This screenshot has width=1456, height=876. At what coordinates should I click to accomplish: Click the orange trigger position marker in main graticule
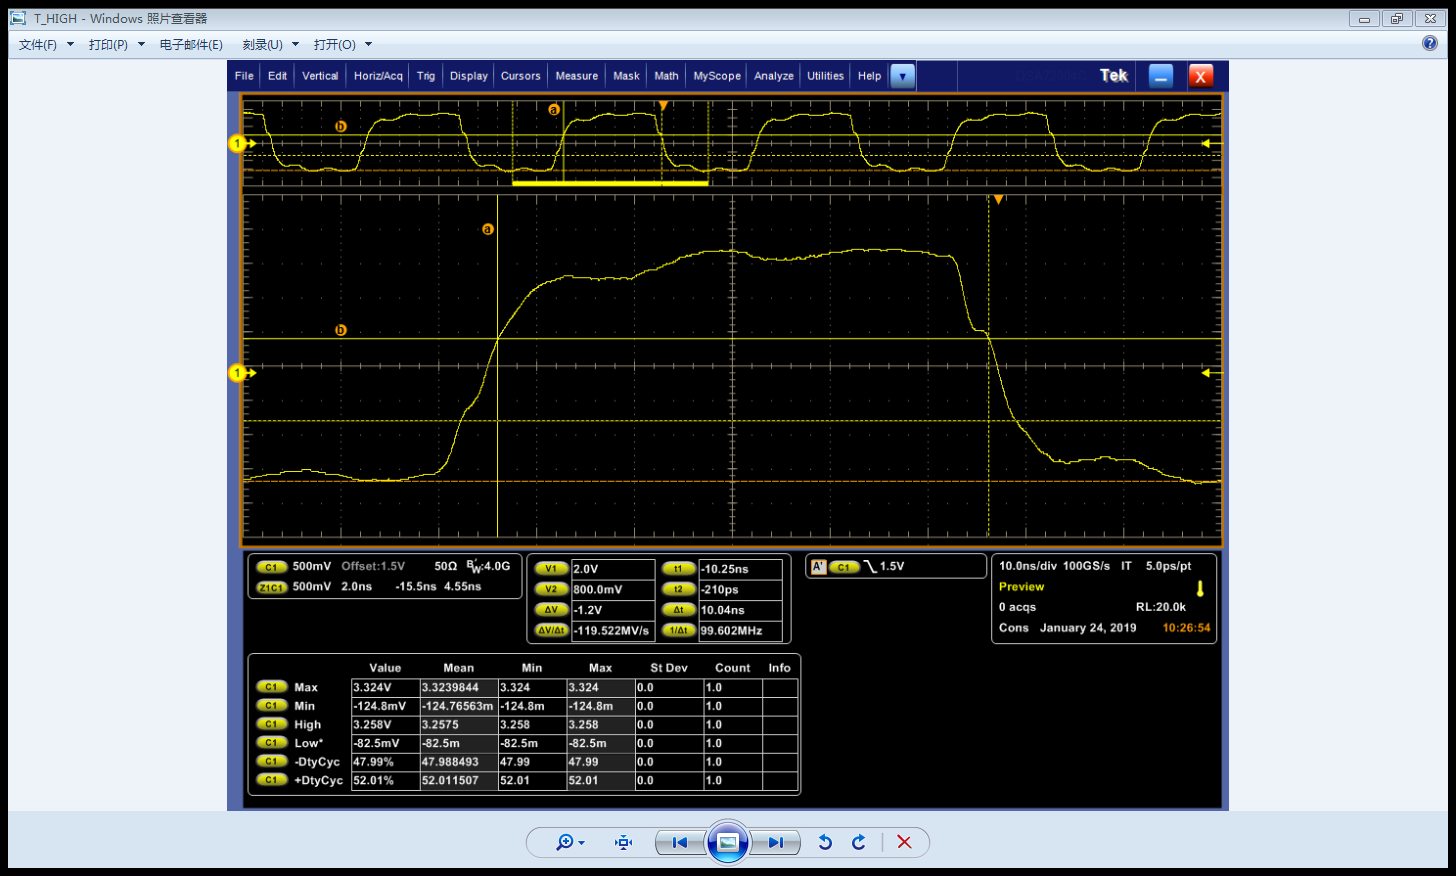point(998,200)
